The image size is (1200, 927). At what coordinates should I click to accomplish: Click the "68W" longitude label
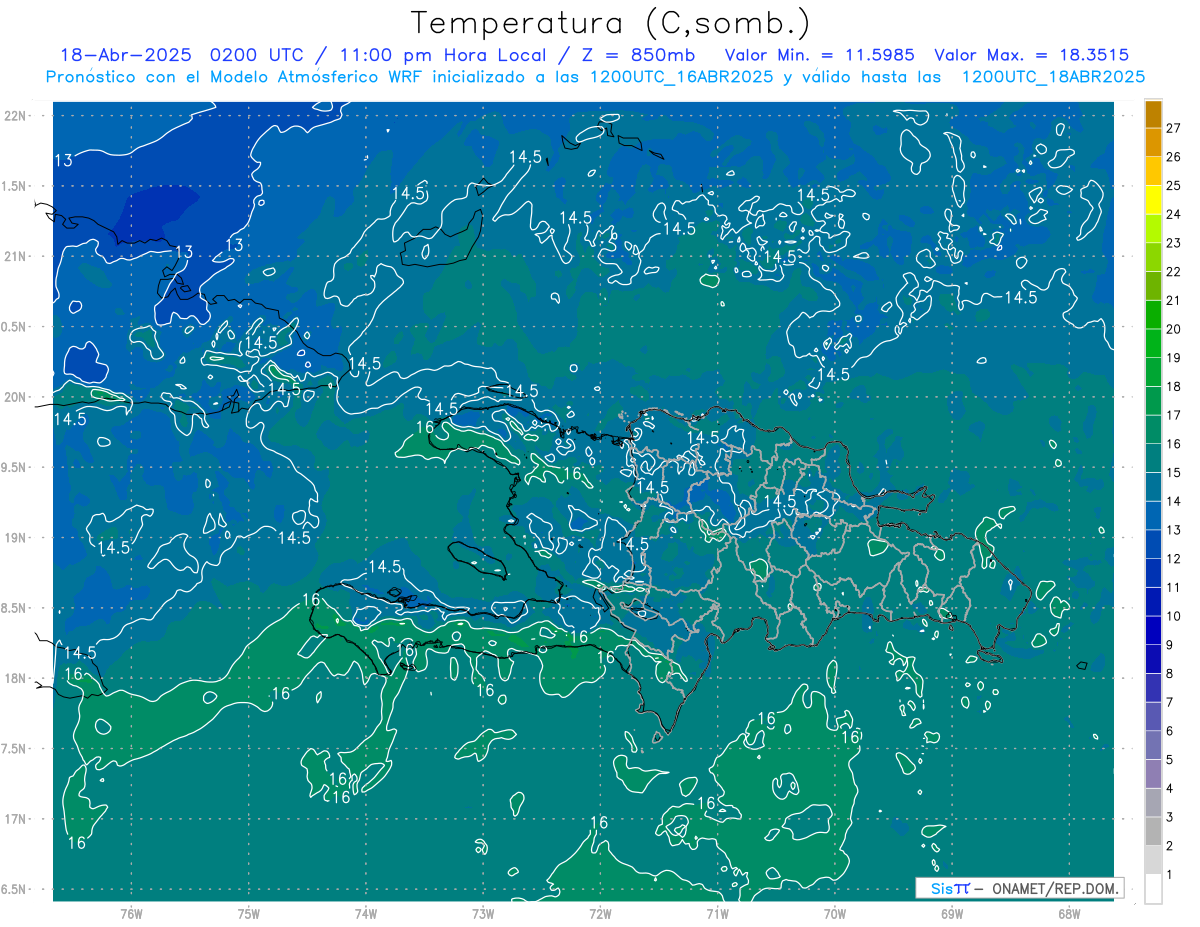(x=1068, y=914)
